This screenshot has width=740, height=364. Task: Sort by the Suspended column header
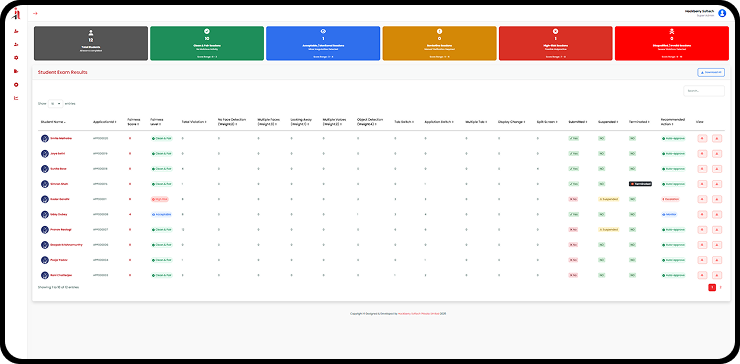[x=608, y=122]
